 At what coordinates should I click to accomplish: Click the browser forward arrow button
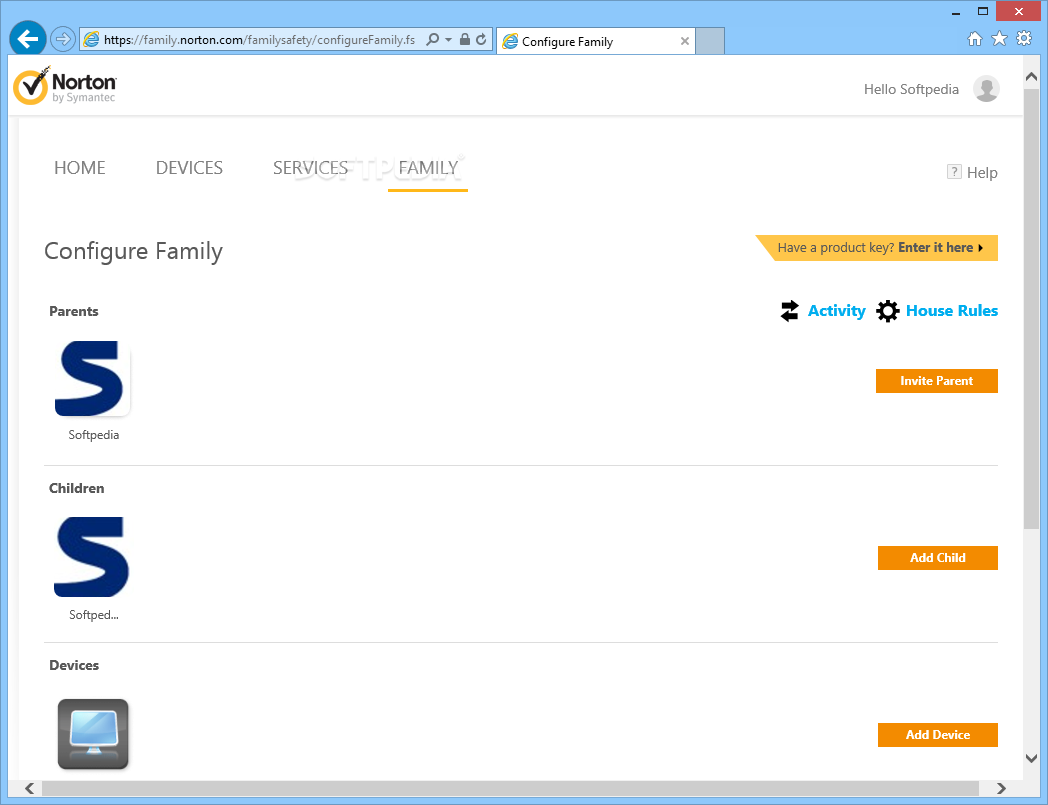click(x=63, y=39)
